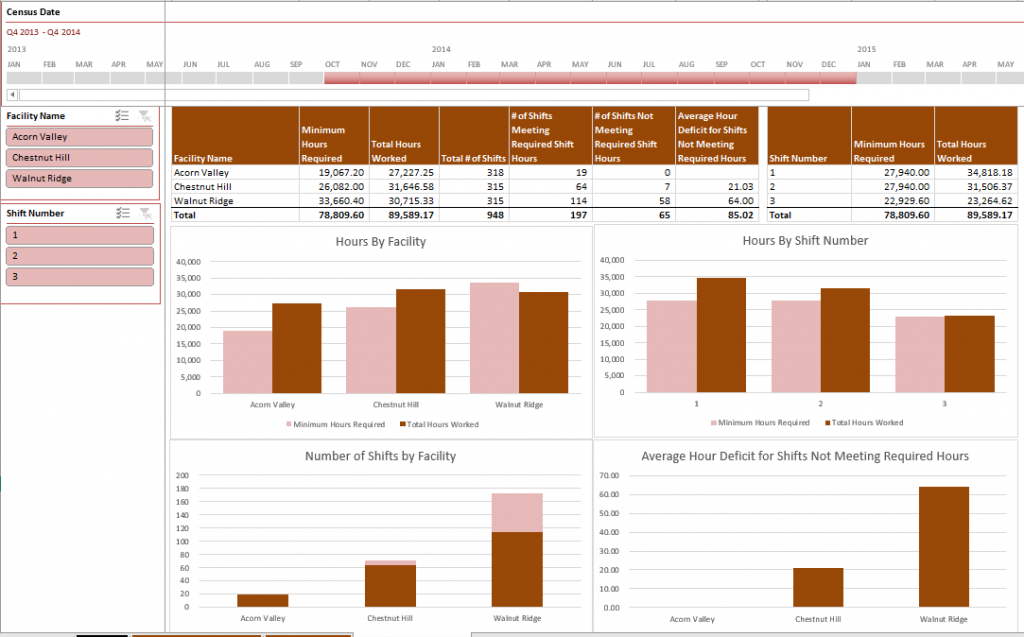1024x637 pixels.
Task: Click the Total row in the facility pivot table
Action: [x=200, y=213]
